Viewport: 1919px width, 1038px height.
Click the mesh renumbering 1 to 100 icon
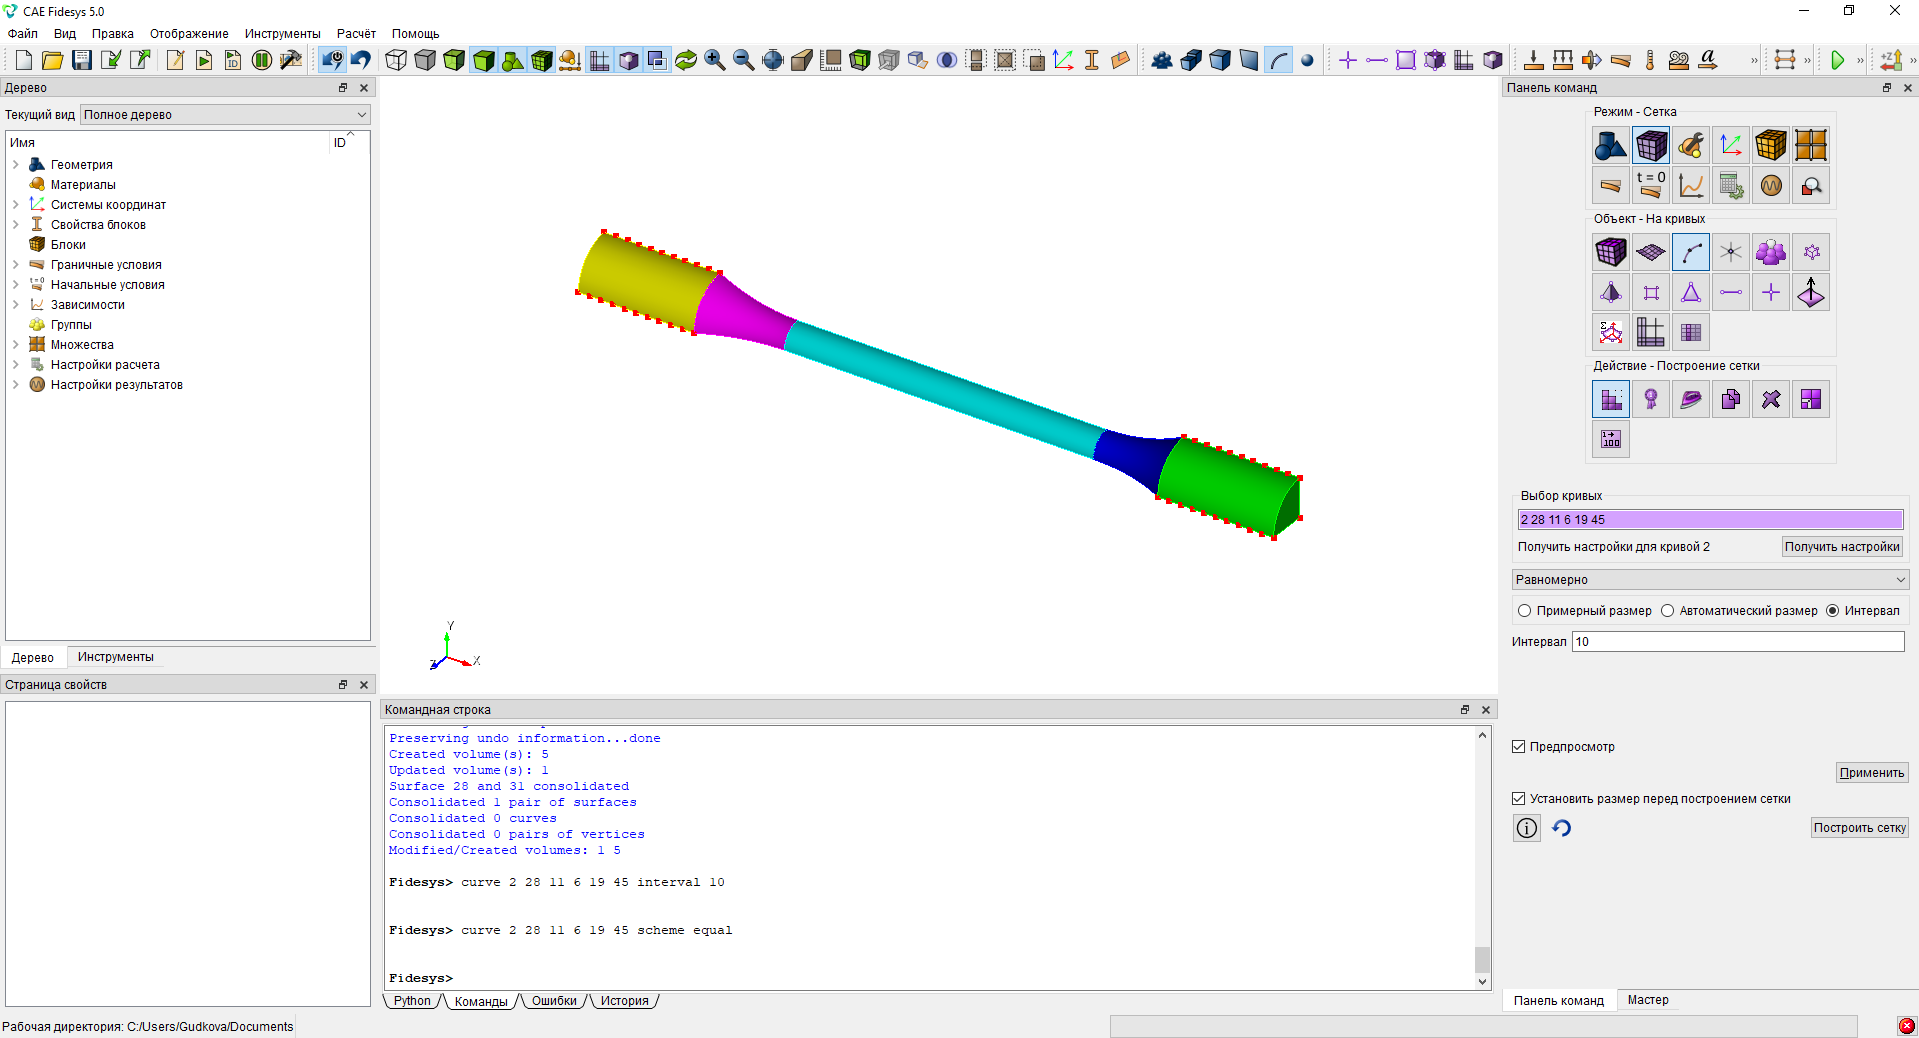[x=1611, y=440]
